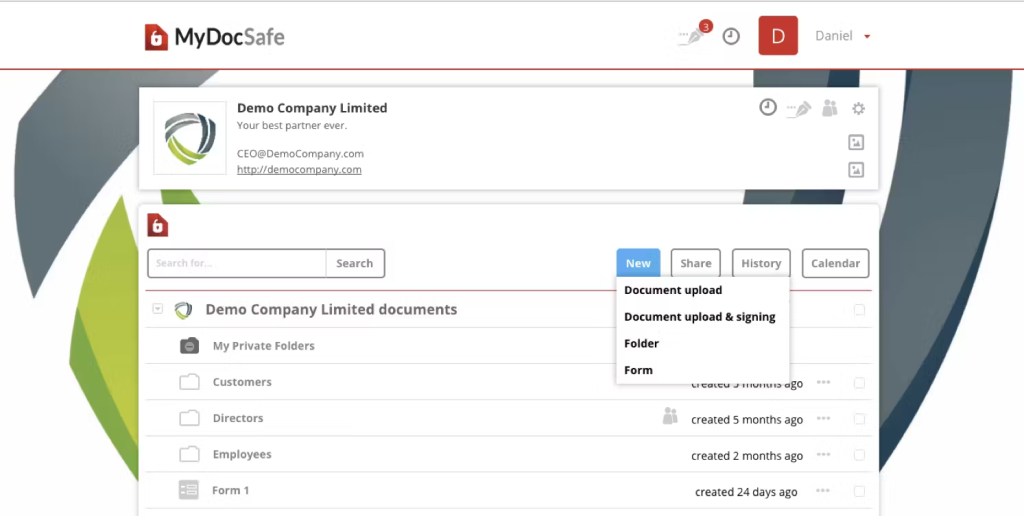
Task: Click the signature pen icon in company card
Action: pyautogui.click(x=798, y=108)
